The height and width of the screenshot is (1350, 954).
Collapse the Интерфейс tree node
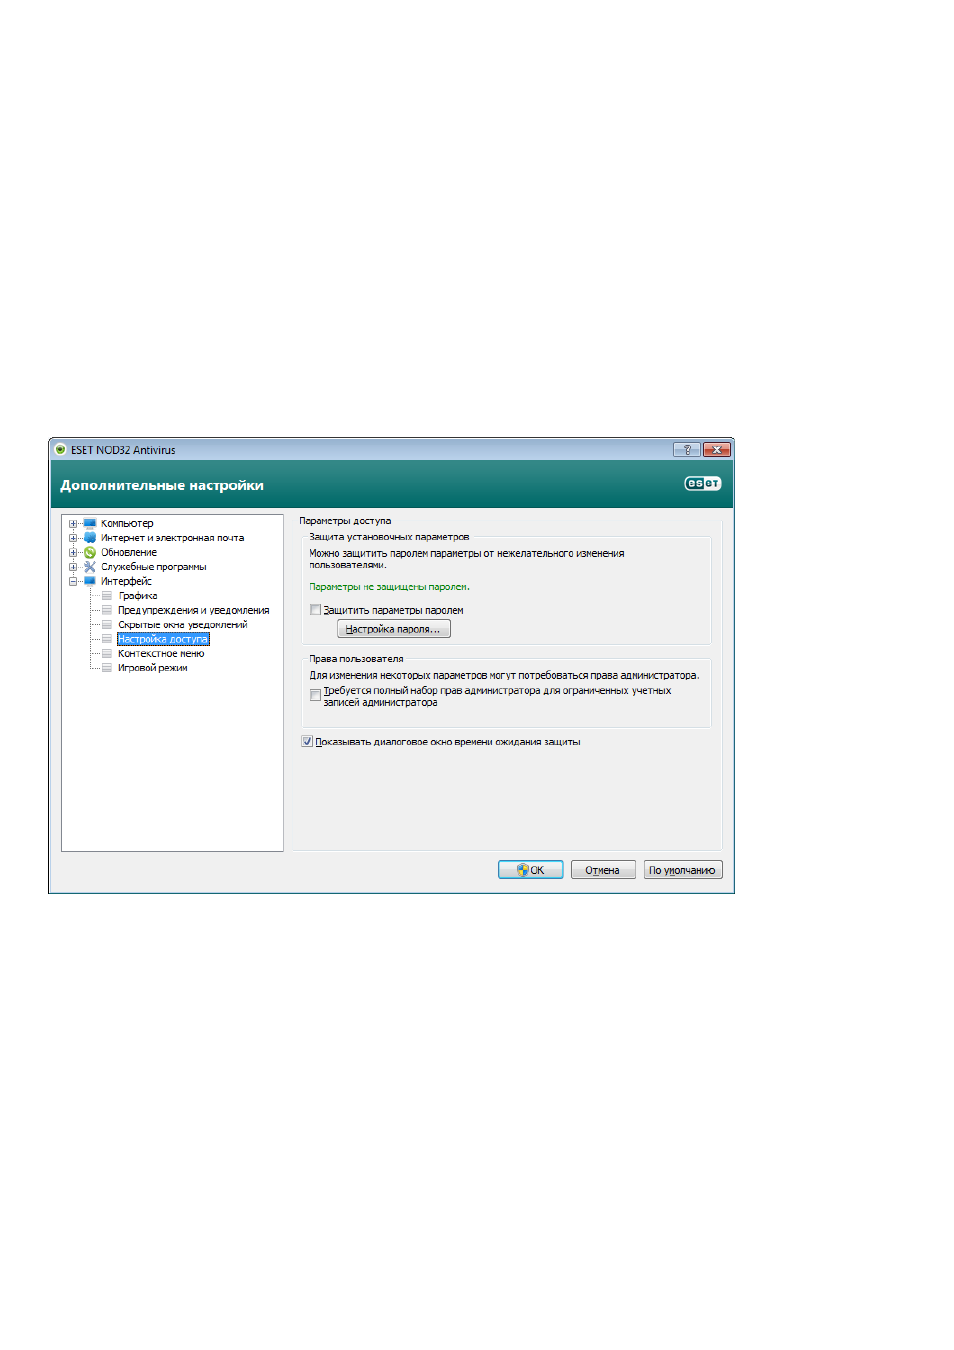[73, 582]
